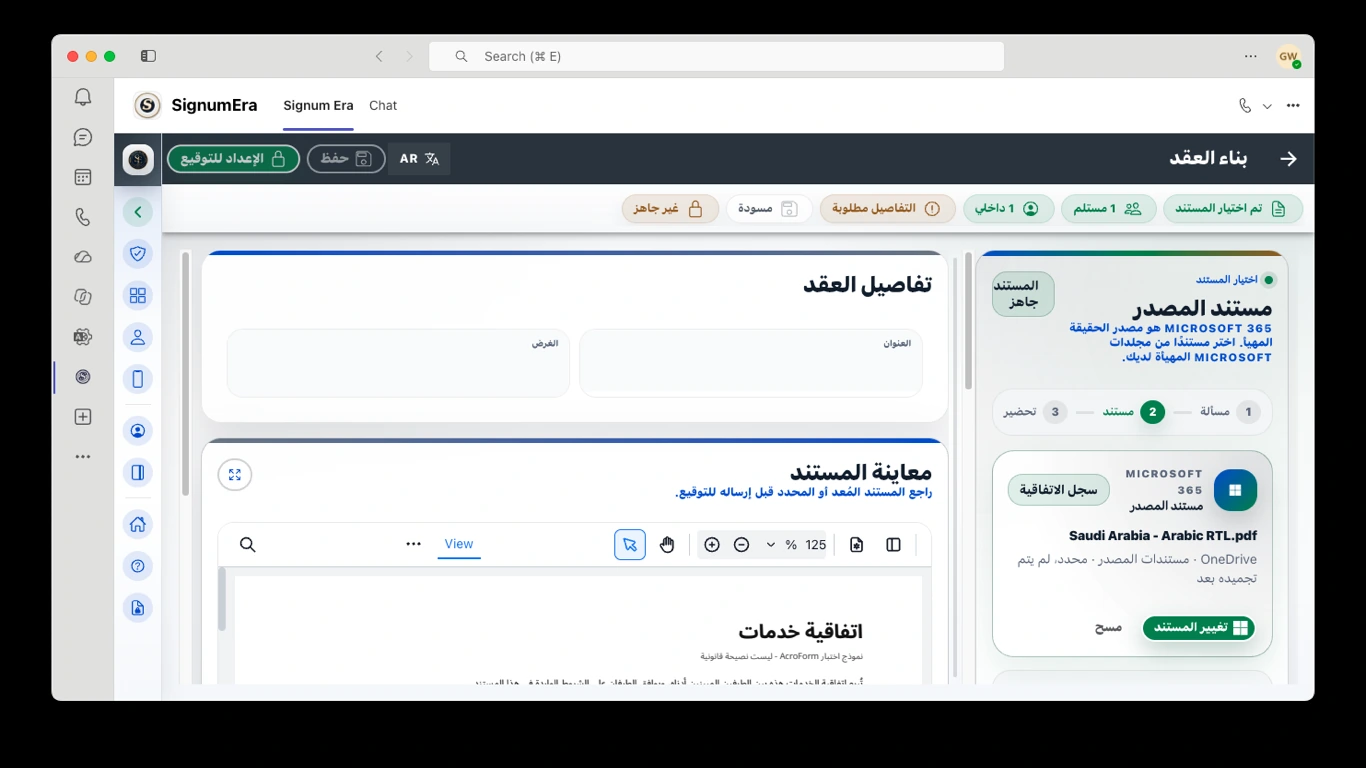The height and width of the screenshot is (768, 1366).
Task: Select step 3 تحضير
Action: coord(1036,412)
